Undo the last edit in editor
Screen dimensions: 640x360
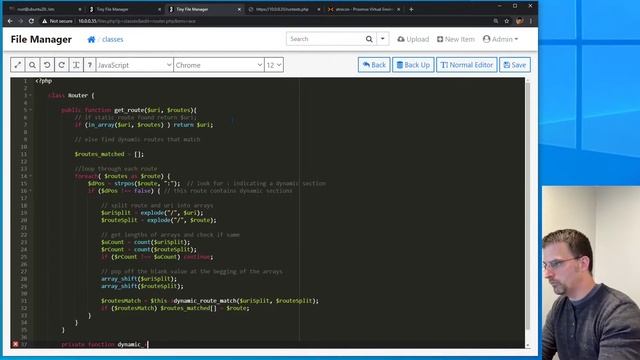point(47,65)
